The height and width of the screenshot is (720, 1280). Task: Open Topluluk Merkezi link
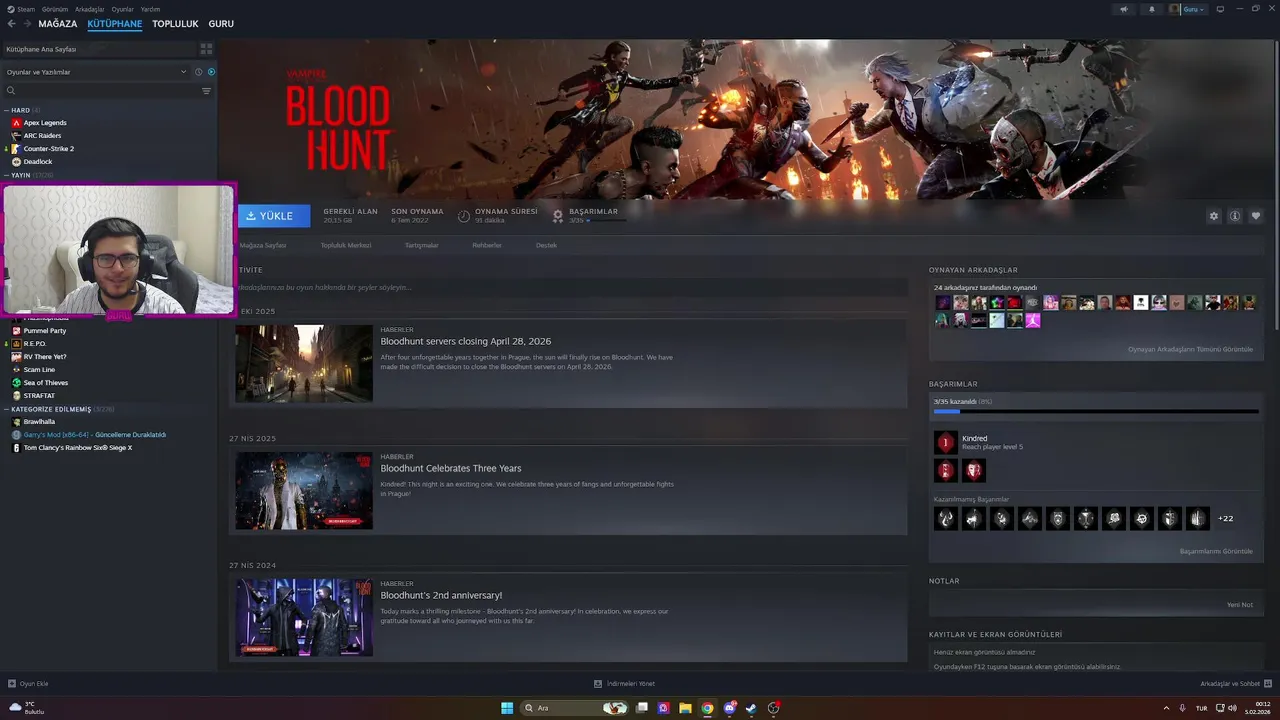346,245
